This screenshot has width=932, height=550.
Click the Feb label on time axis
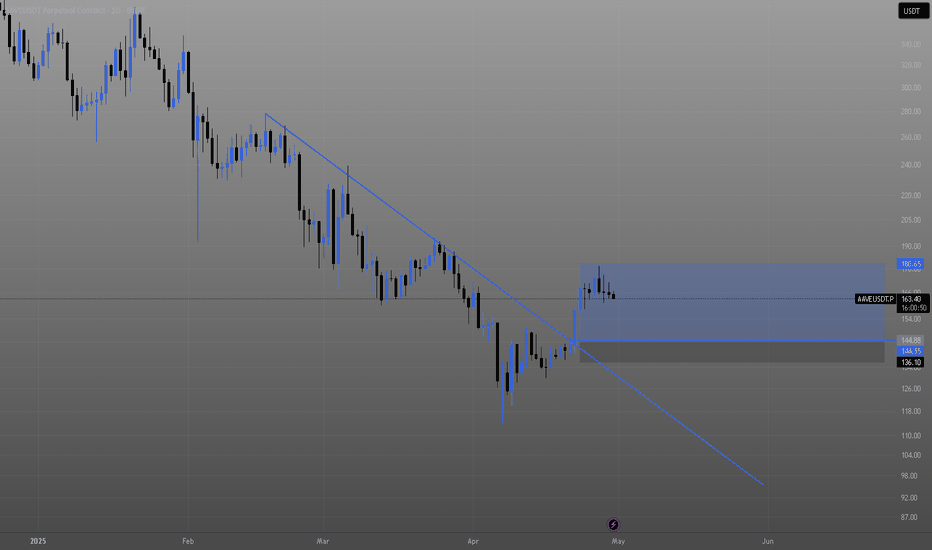tap(188, 541)
